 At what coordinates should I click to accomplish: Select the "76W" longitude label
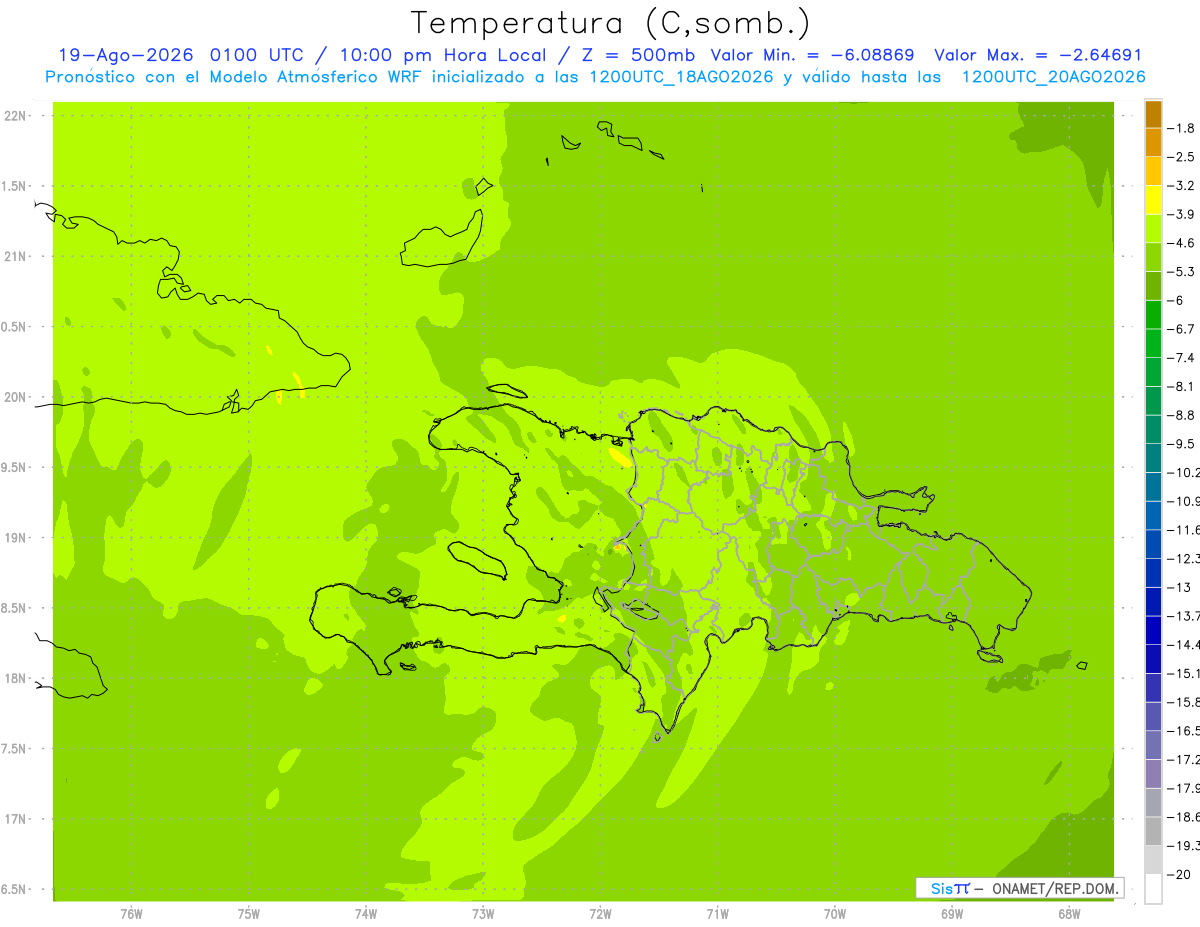pyautogui.click(x=131, y=914)
